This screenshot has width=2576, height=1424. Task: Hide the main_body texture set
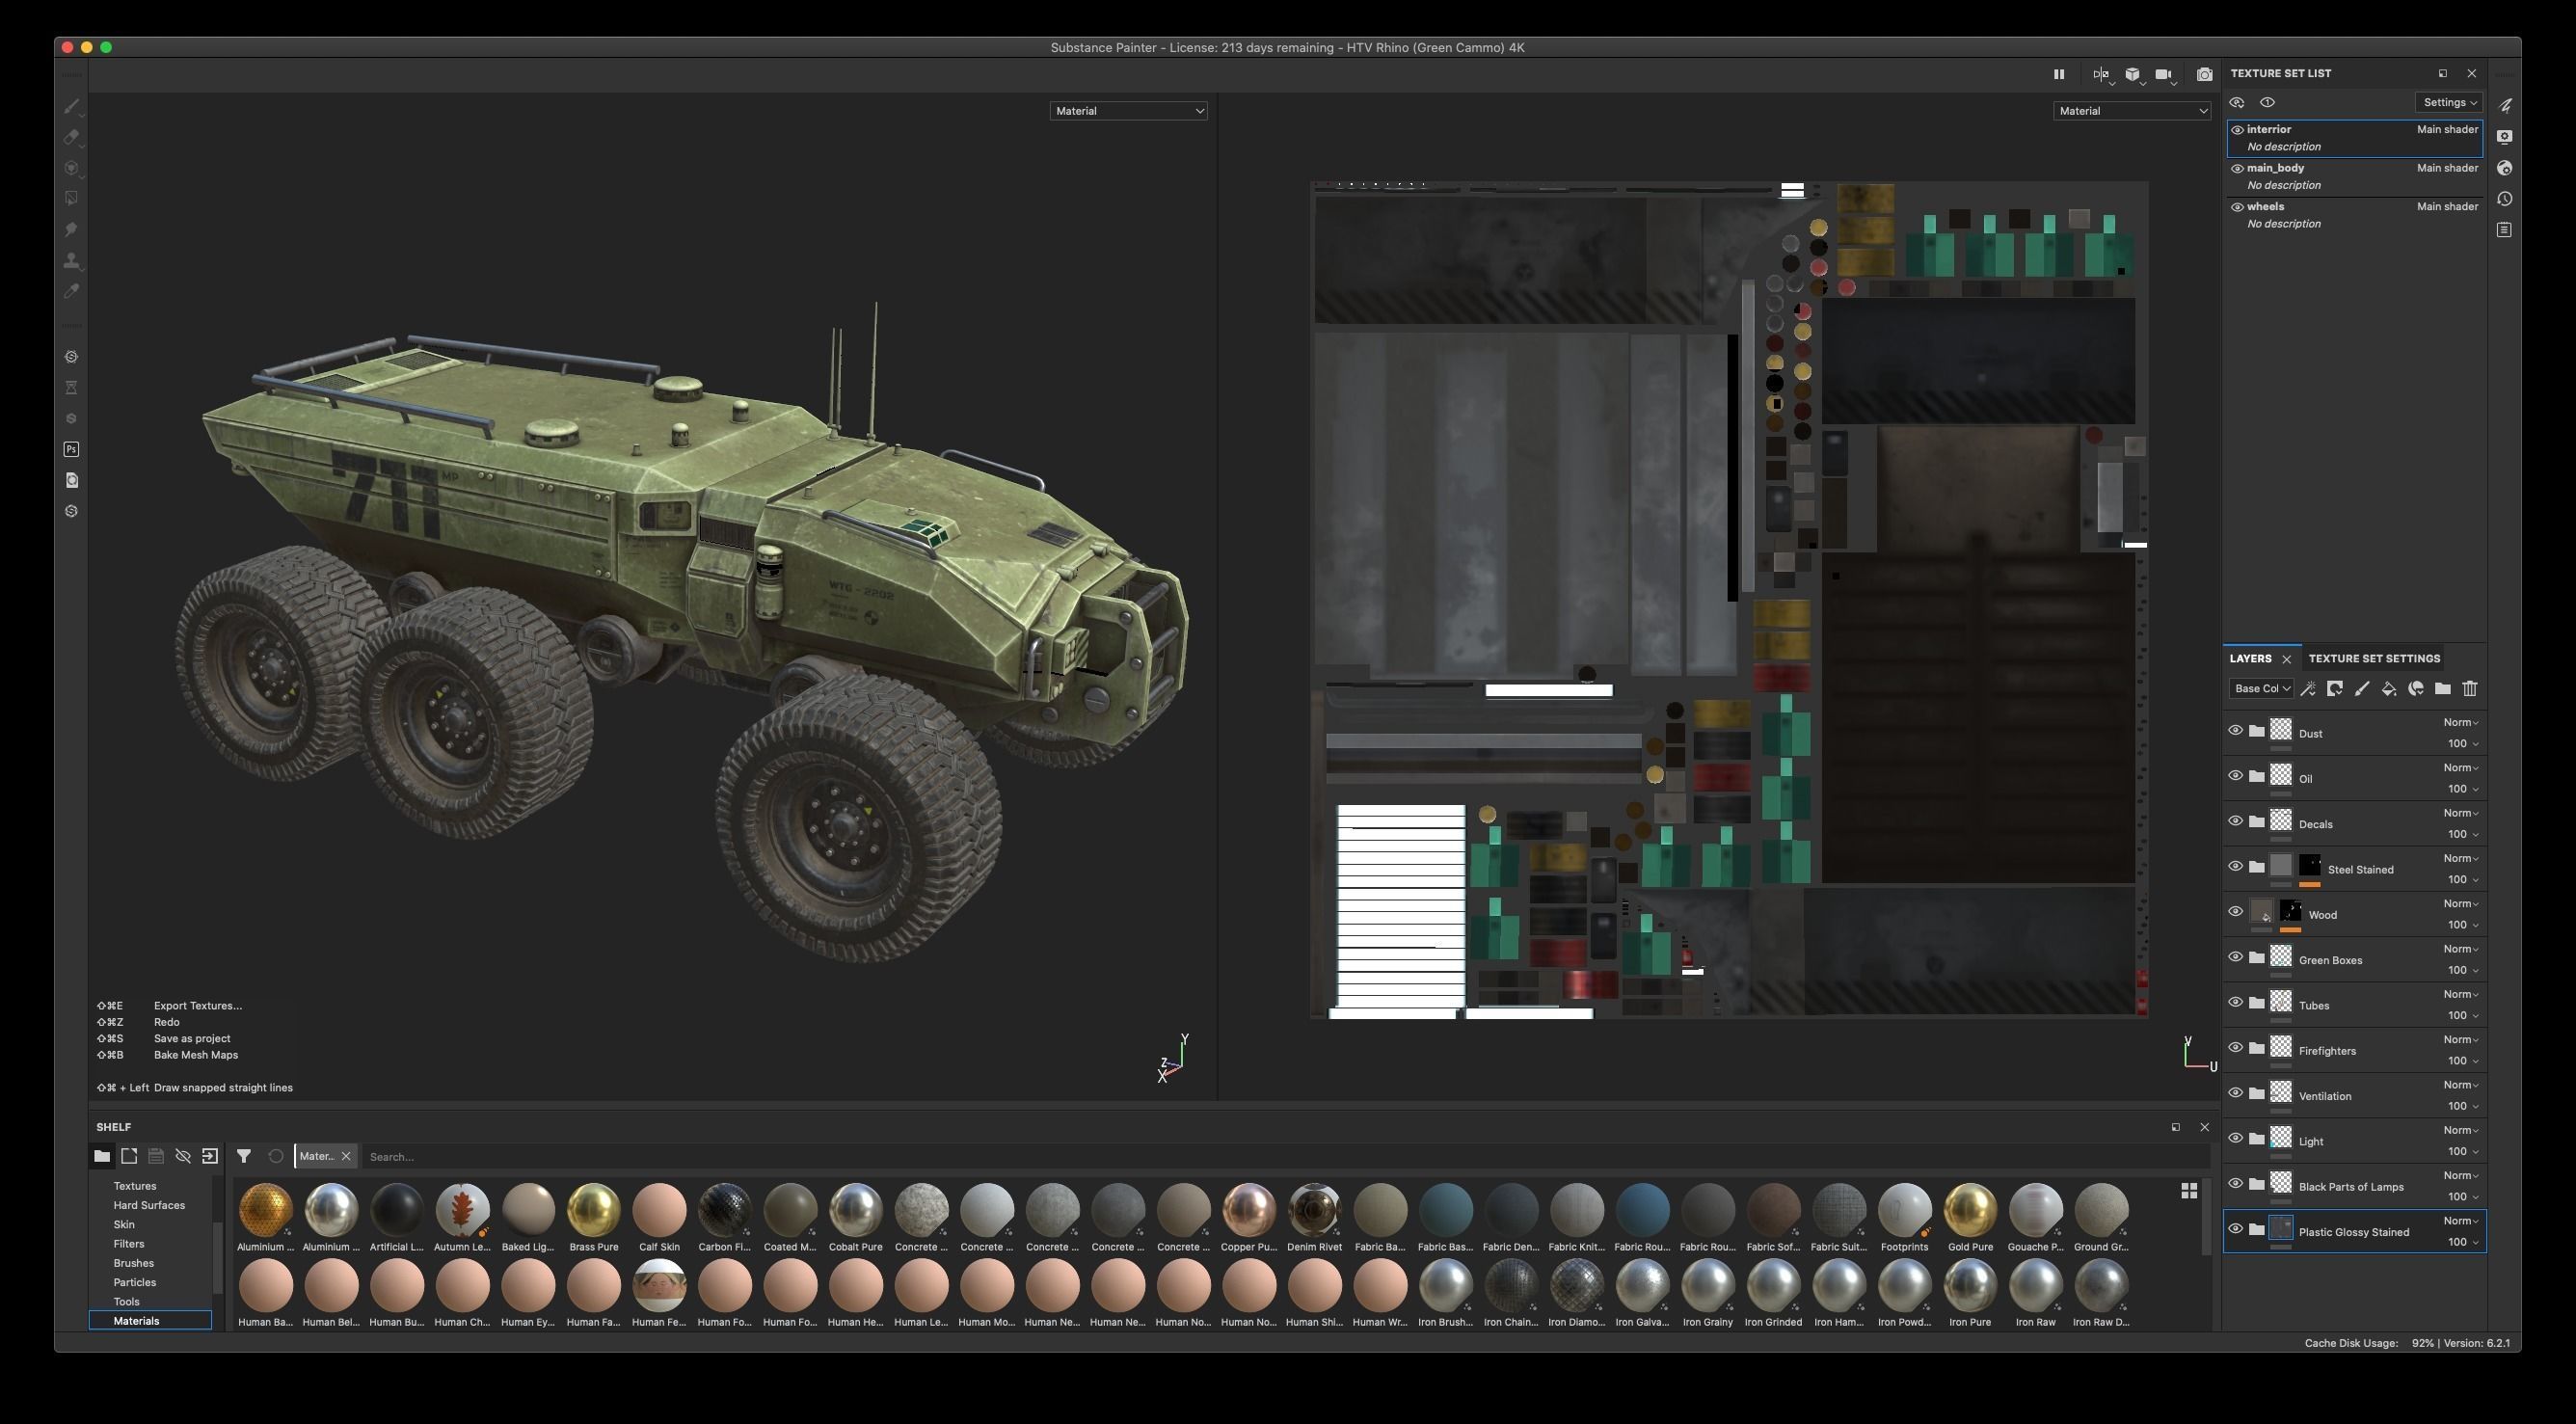click(2237, 168)
